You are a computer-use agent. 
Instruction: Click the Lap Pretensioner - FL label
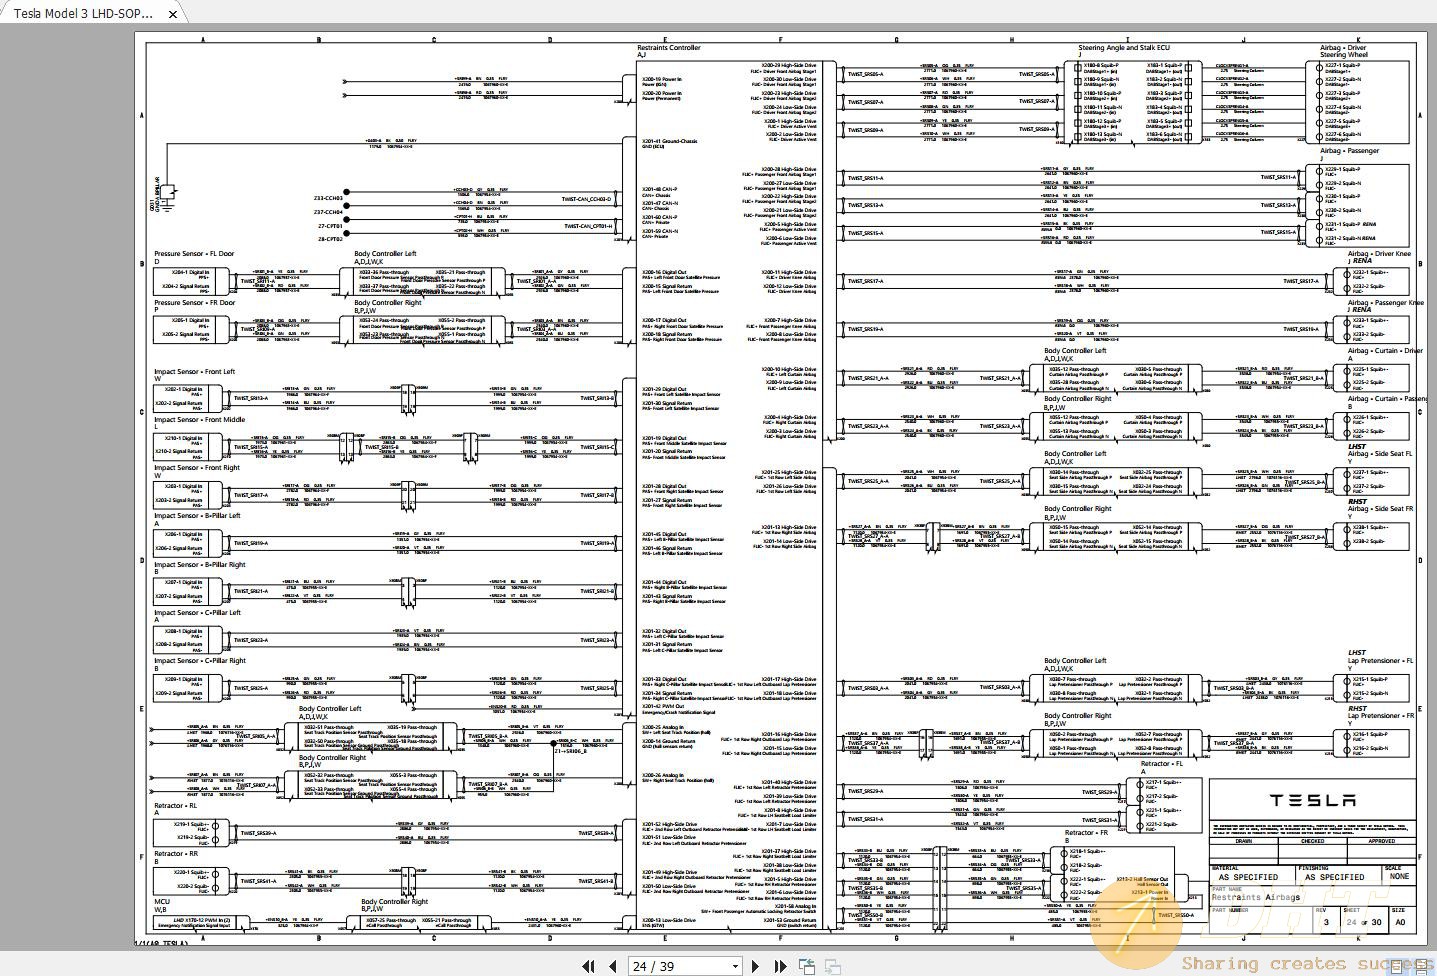click(1380, 660)
